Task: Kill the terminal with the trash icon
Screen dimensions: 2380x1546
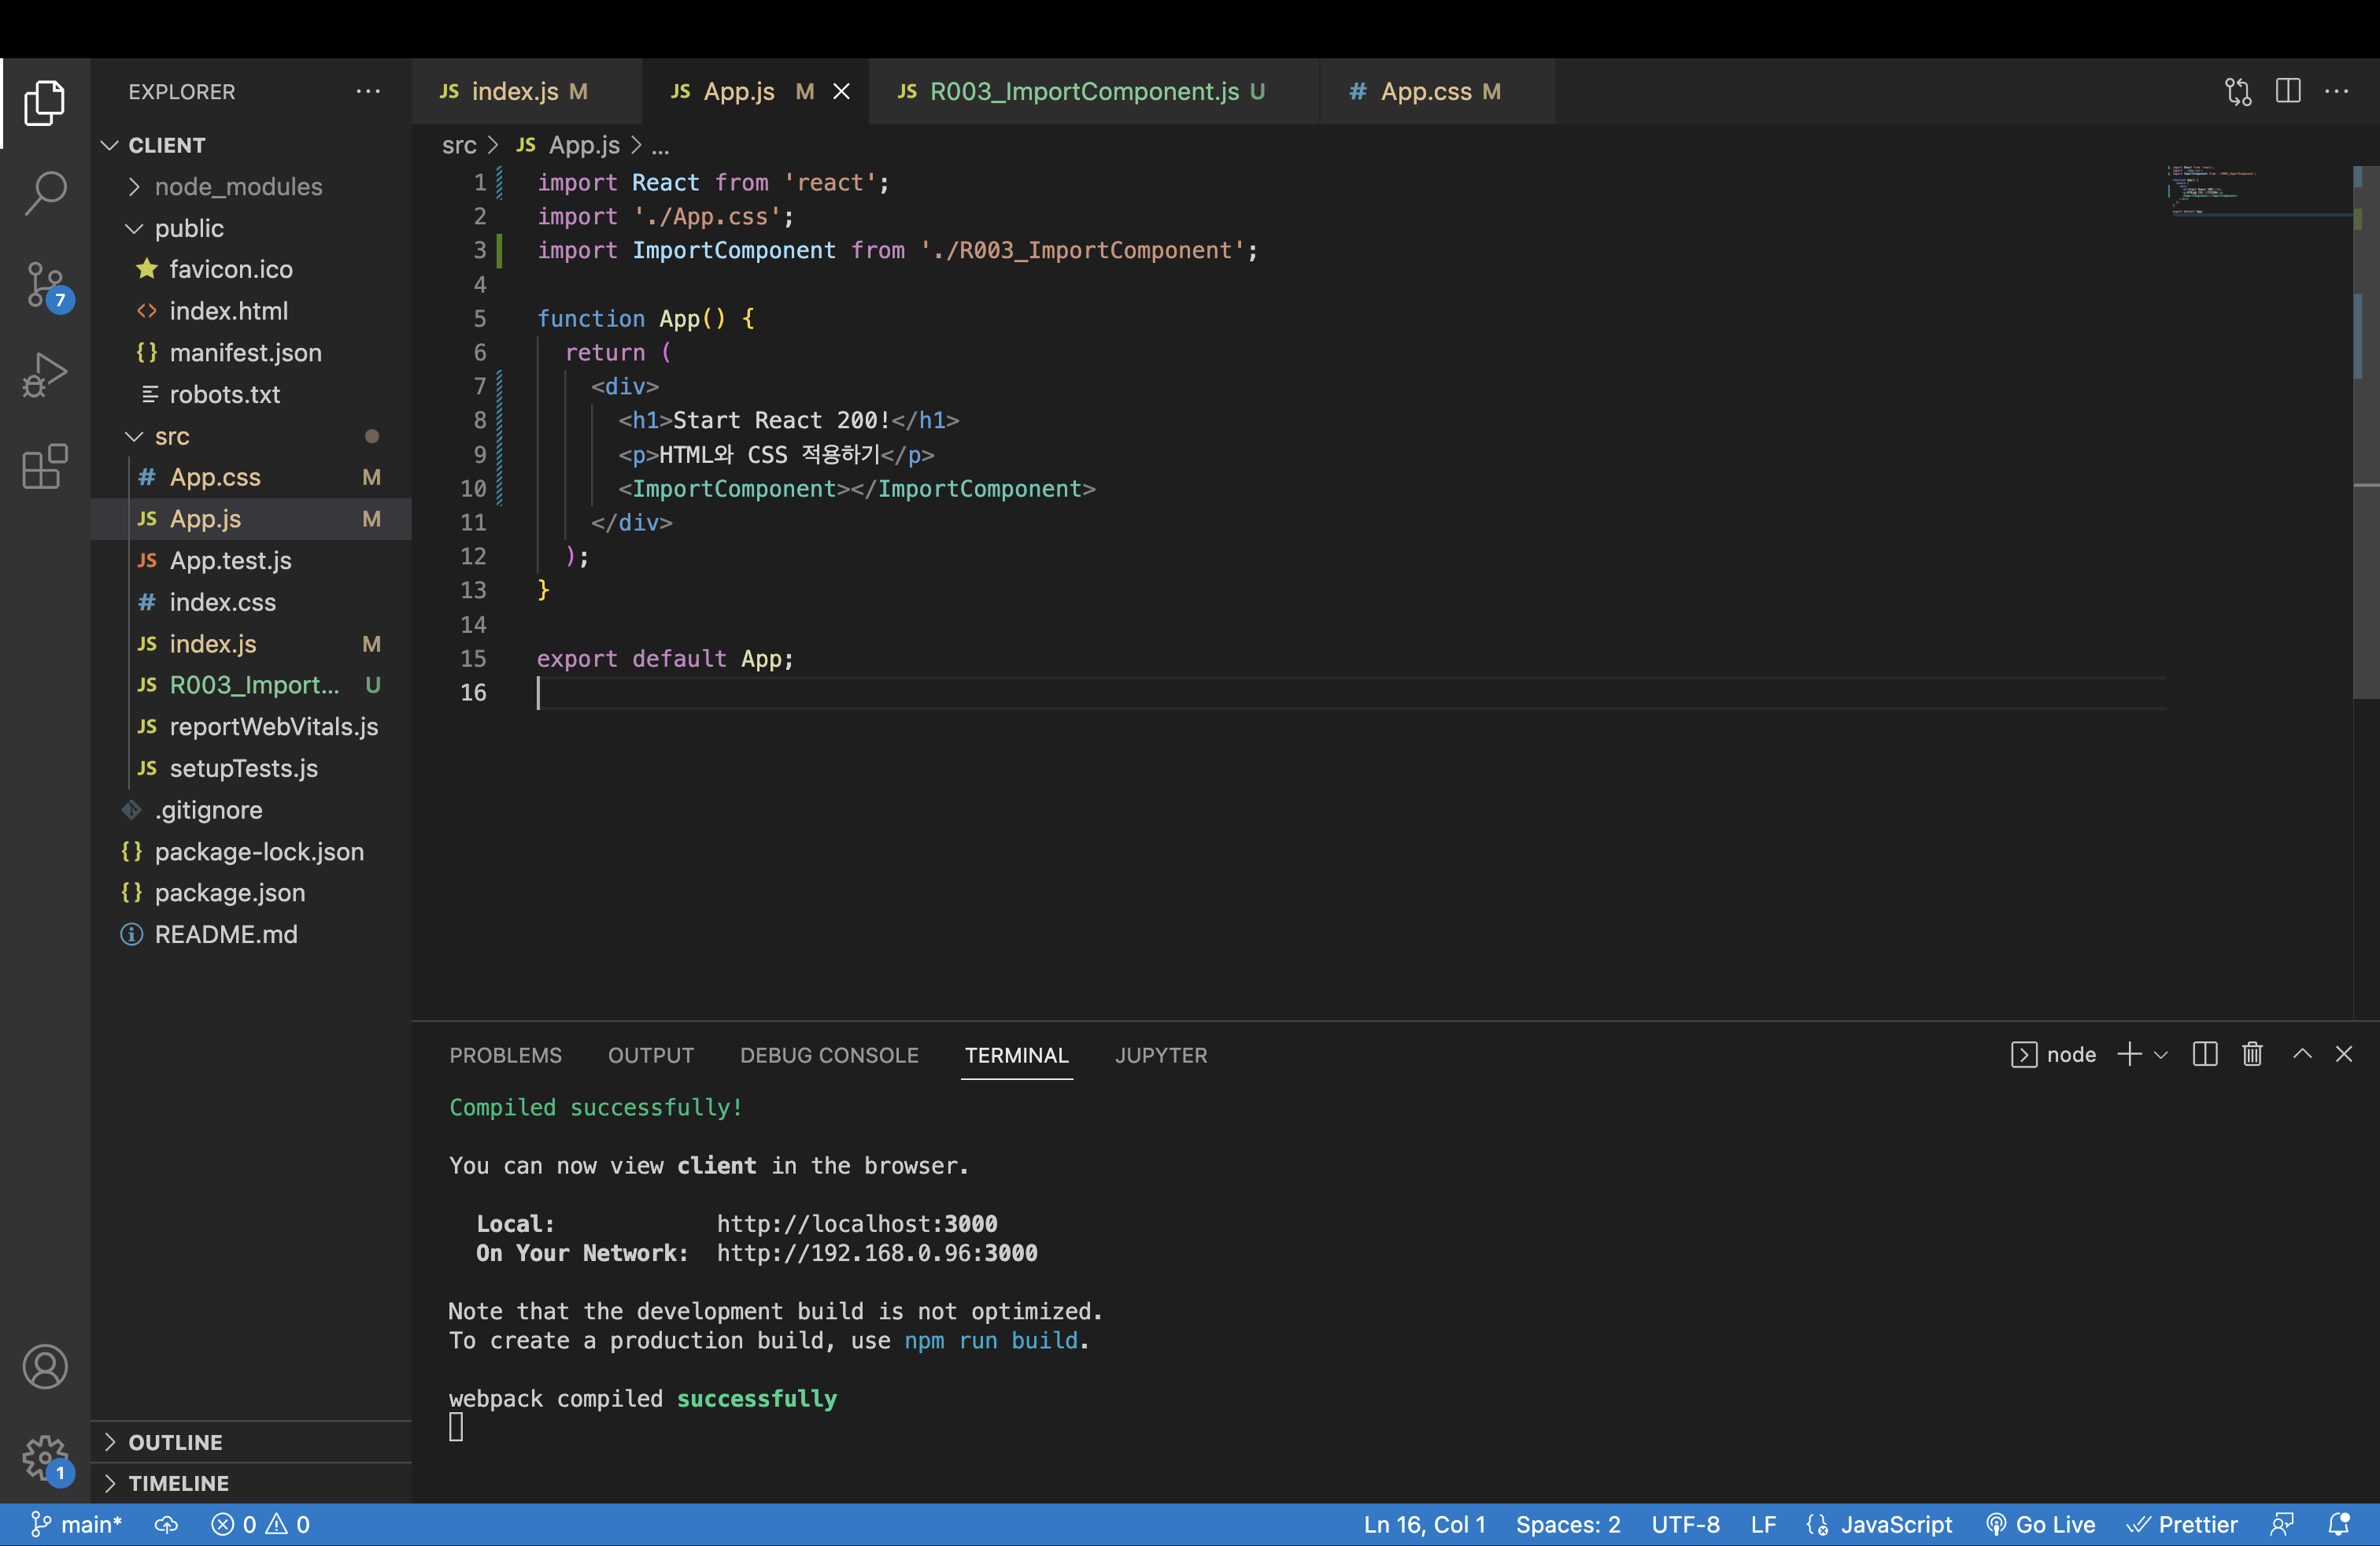Action: (x=2252, y=1054)
